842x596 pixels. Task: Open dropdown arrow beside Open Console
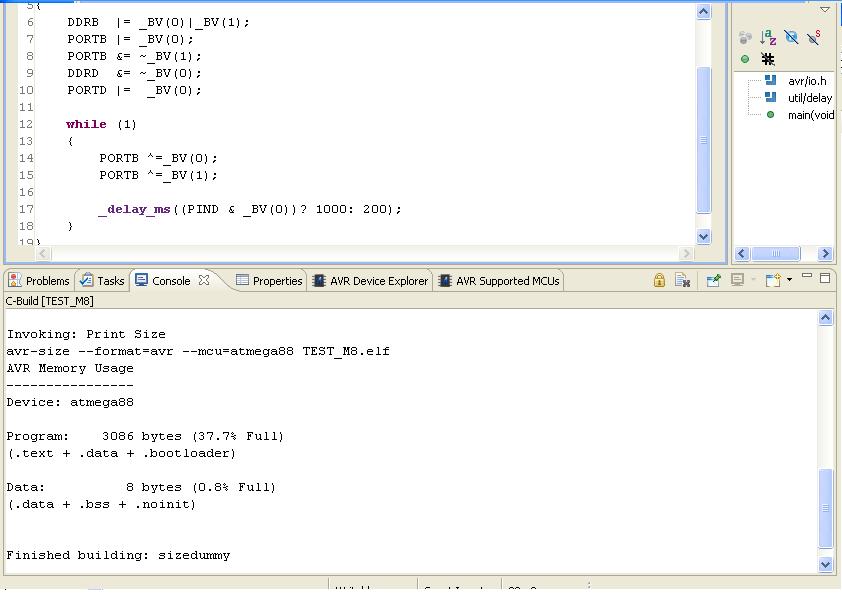[789, 279]
